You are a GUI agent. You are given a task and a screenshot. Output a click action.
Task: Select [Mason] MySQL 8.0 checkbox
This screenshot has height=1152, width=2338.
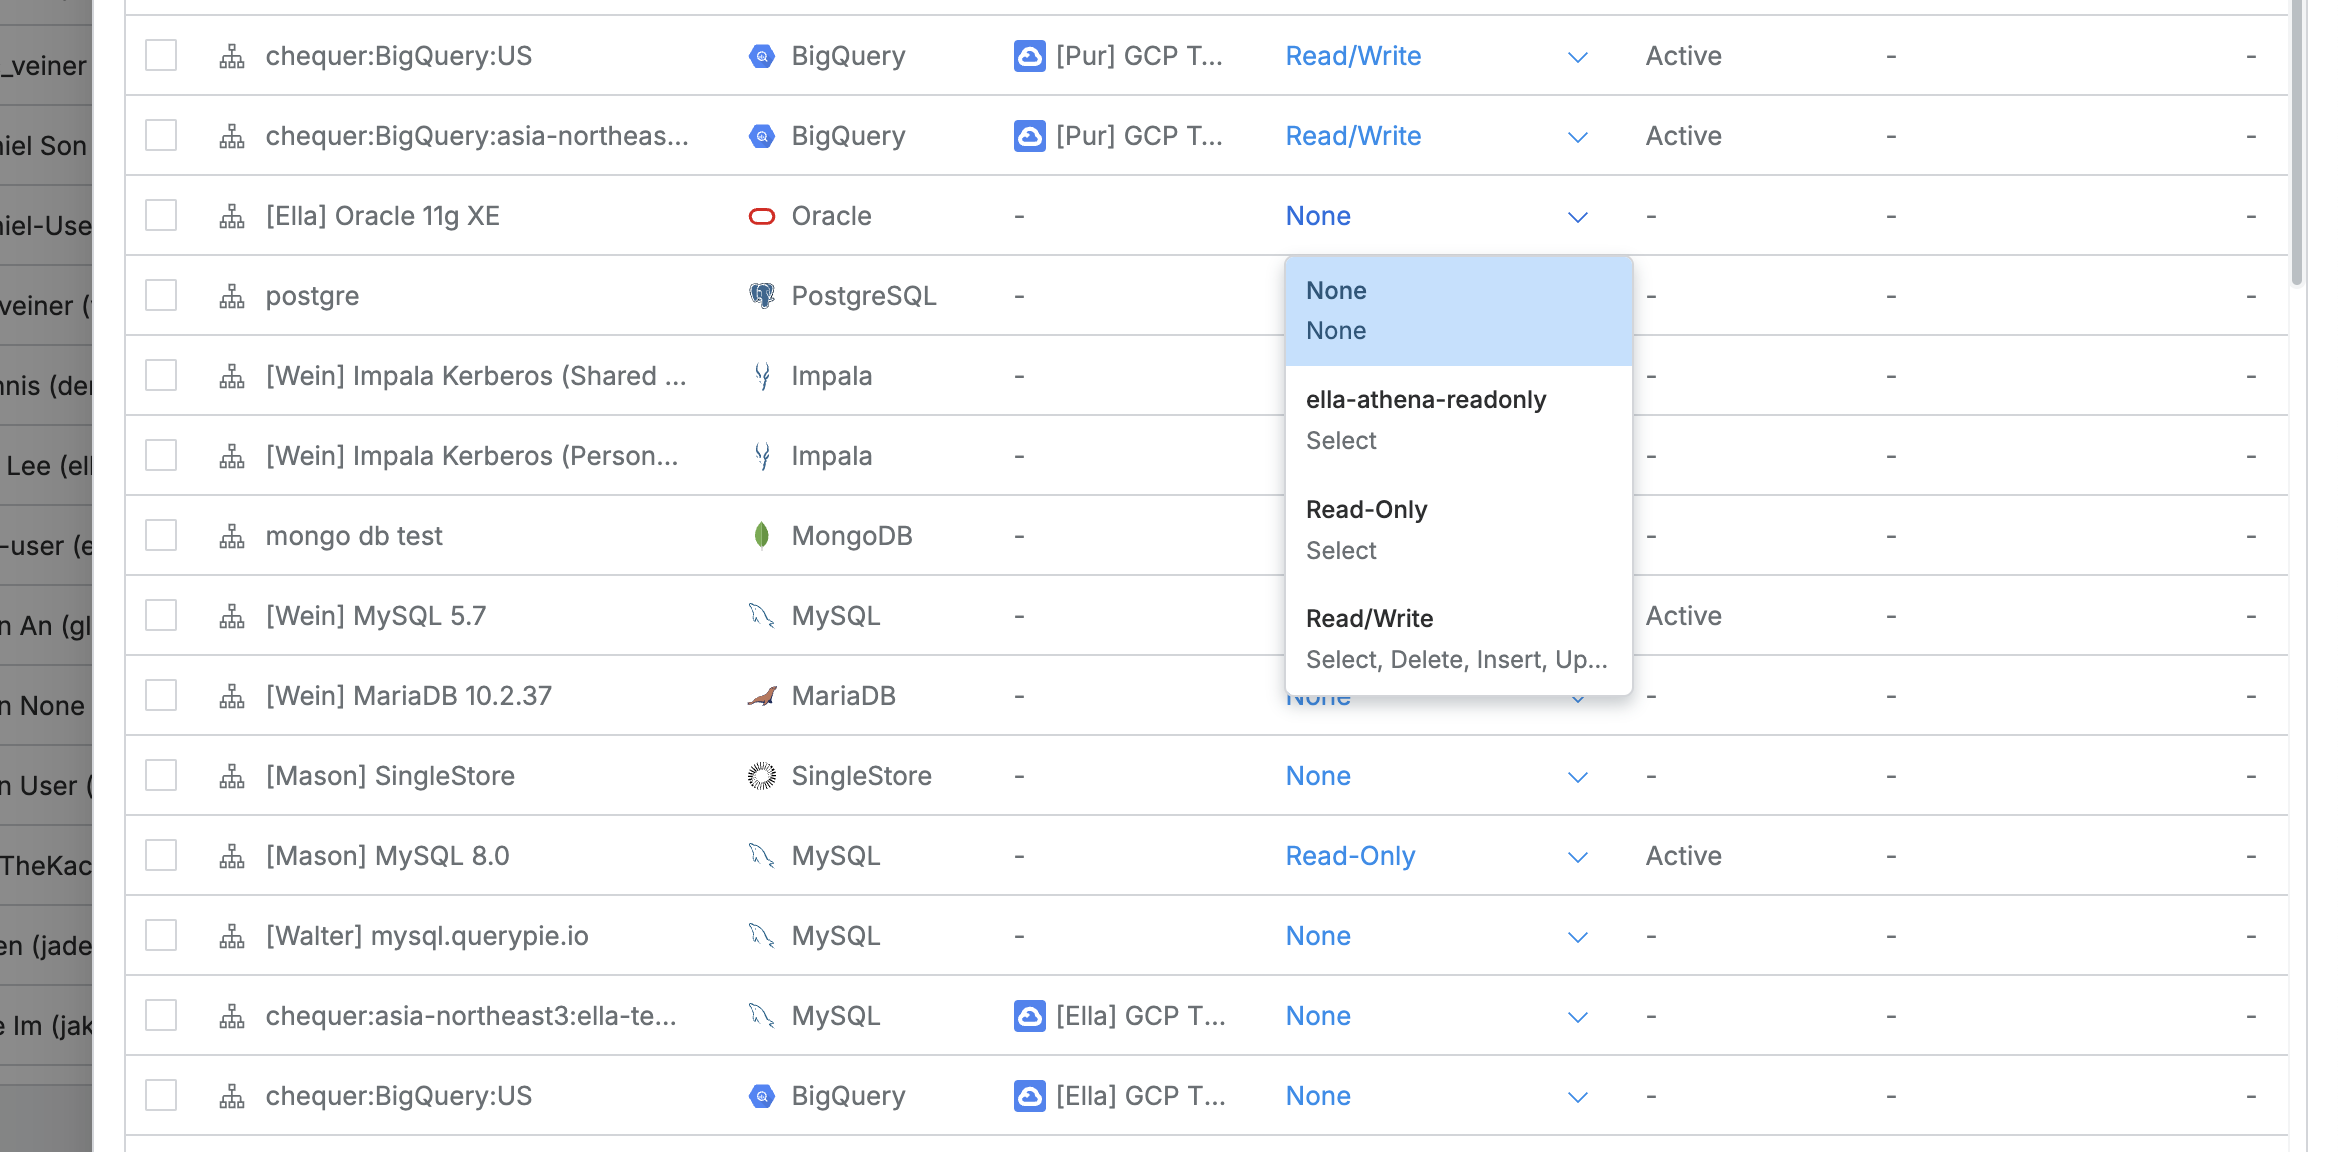click(x=161, y=855)
